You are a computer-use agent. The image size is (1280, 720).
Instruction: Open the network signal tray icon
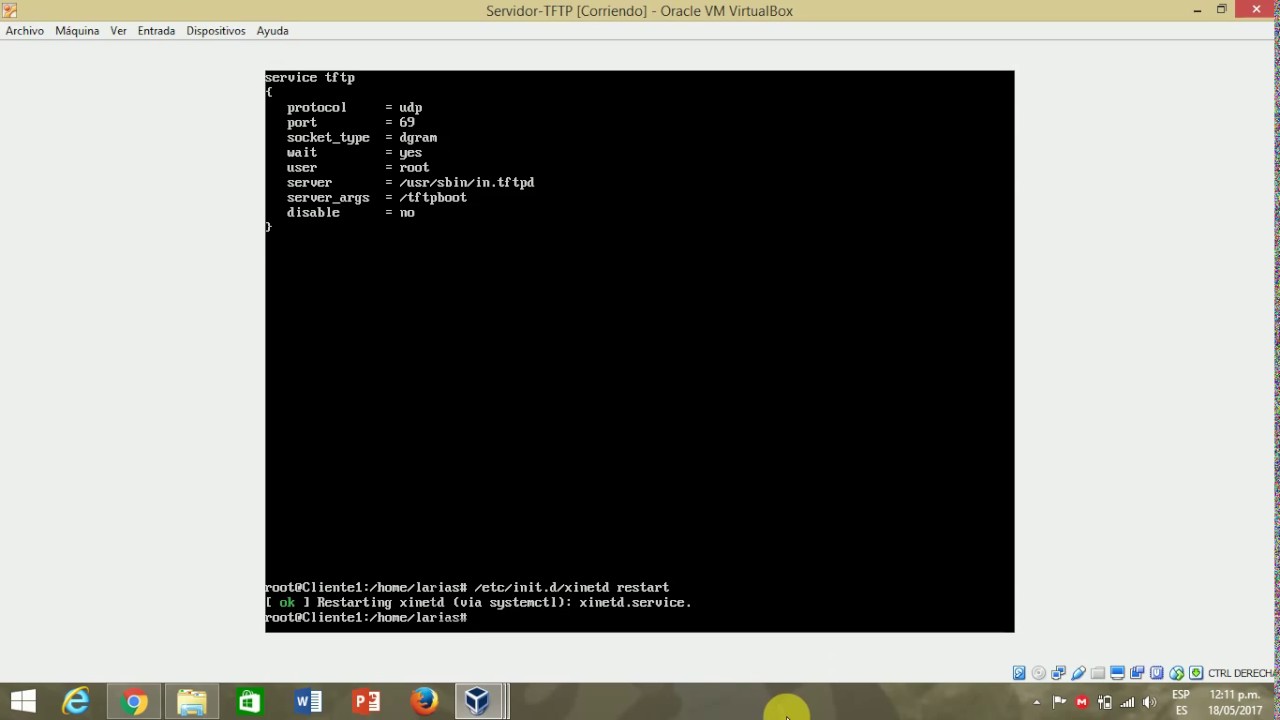pos(1127,702)
